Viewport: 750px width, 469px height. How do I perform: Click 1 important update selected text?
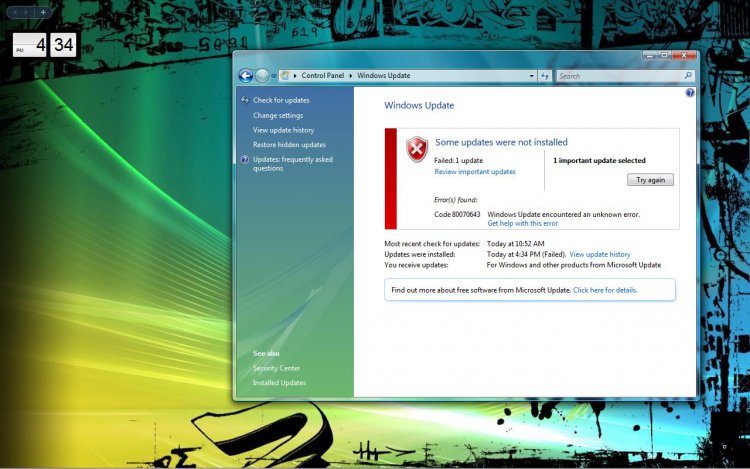599,161
